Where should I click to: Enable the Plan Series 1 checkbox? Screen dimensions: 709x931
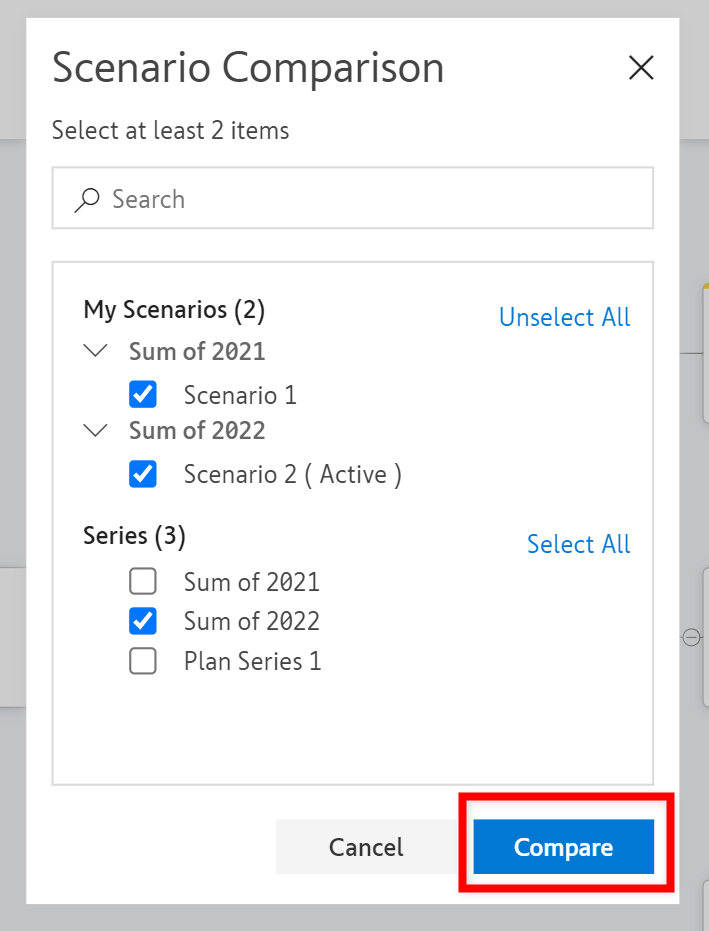pyautogui.click(x=143, y=661)
